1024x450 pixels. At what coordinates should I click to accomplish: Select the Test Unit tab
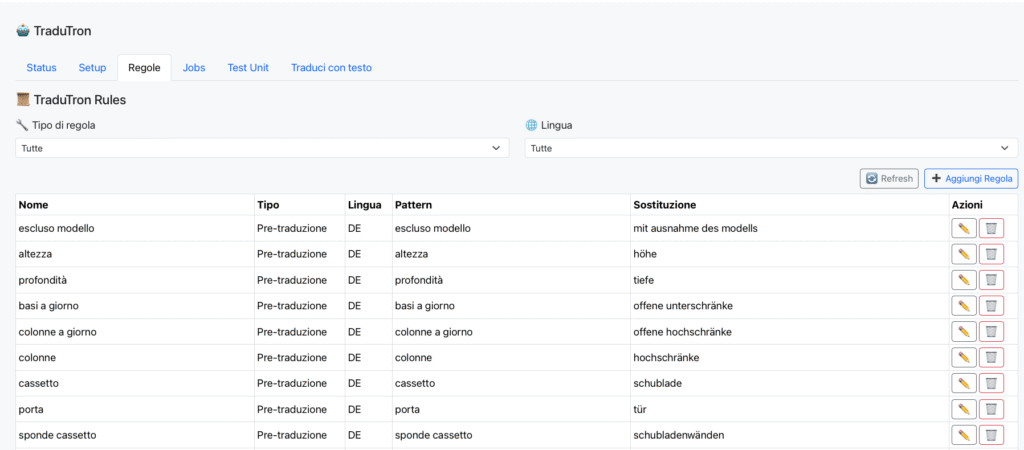coord(248,68)
